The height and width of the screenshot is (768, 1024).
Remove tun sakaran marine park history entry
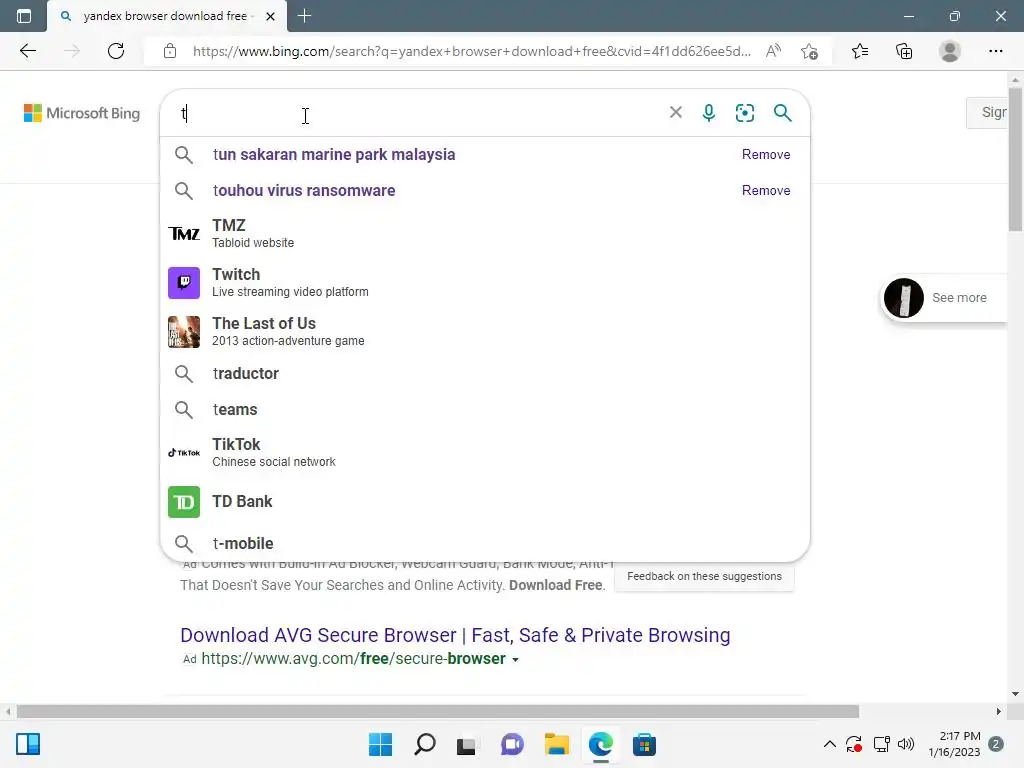coord(766,155)
